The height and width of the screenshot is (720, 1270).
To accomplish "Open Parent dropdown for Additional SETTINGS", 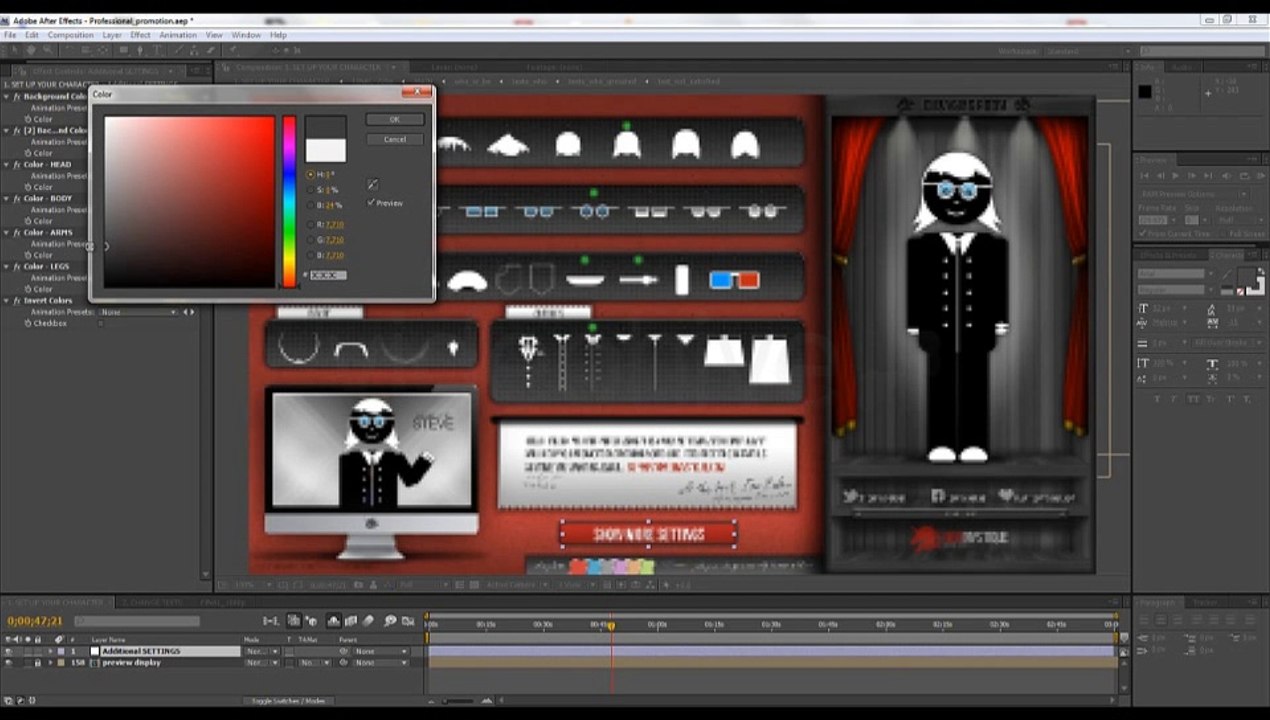I will click(x=381, y=651).
